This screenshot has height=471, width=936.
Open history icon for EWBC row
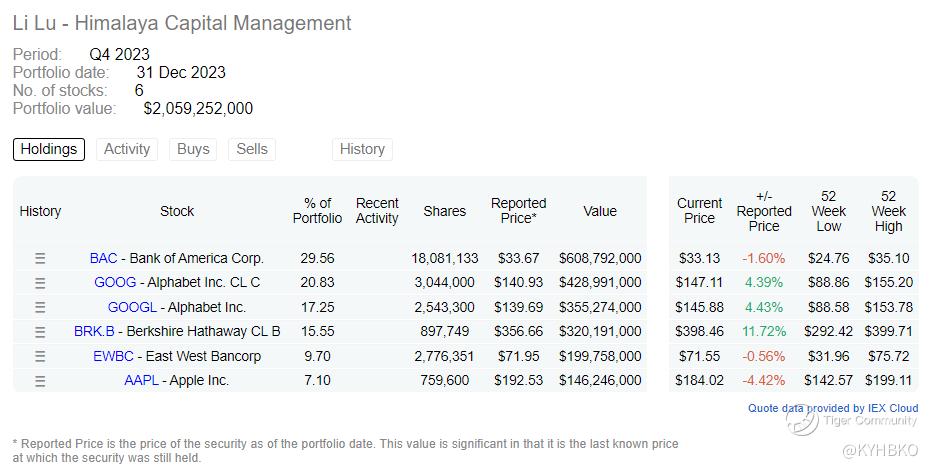[40, 356]
